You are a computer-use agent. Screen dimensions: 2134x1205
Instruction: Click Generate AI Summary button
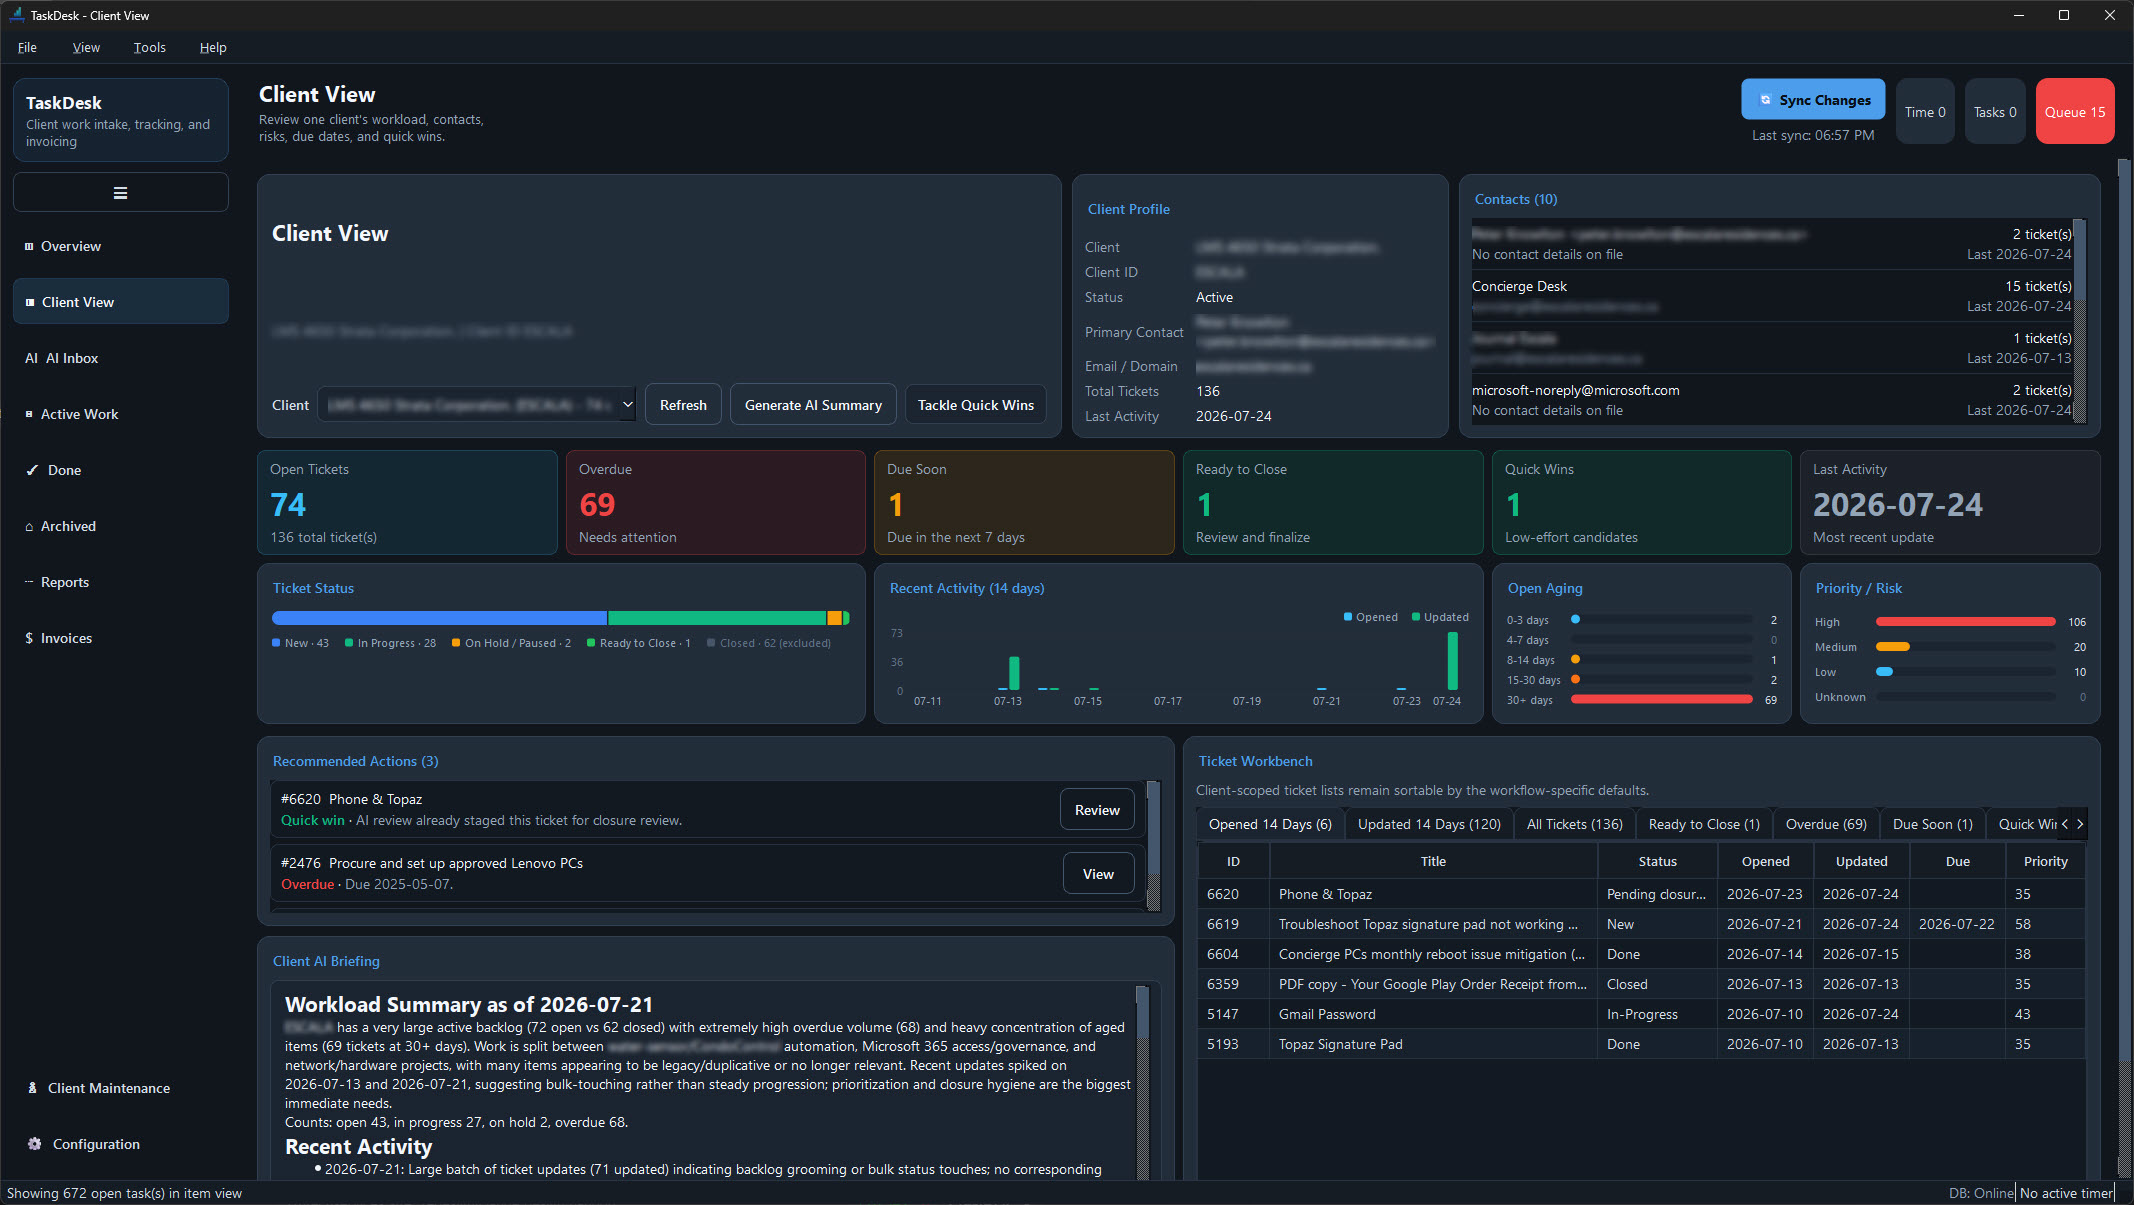(x=813, y=405)
